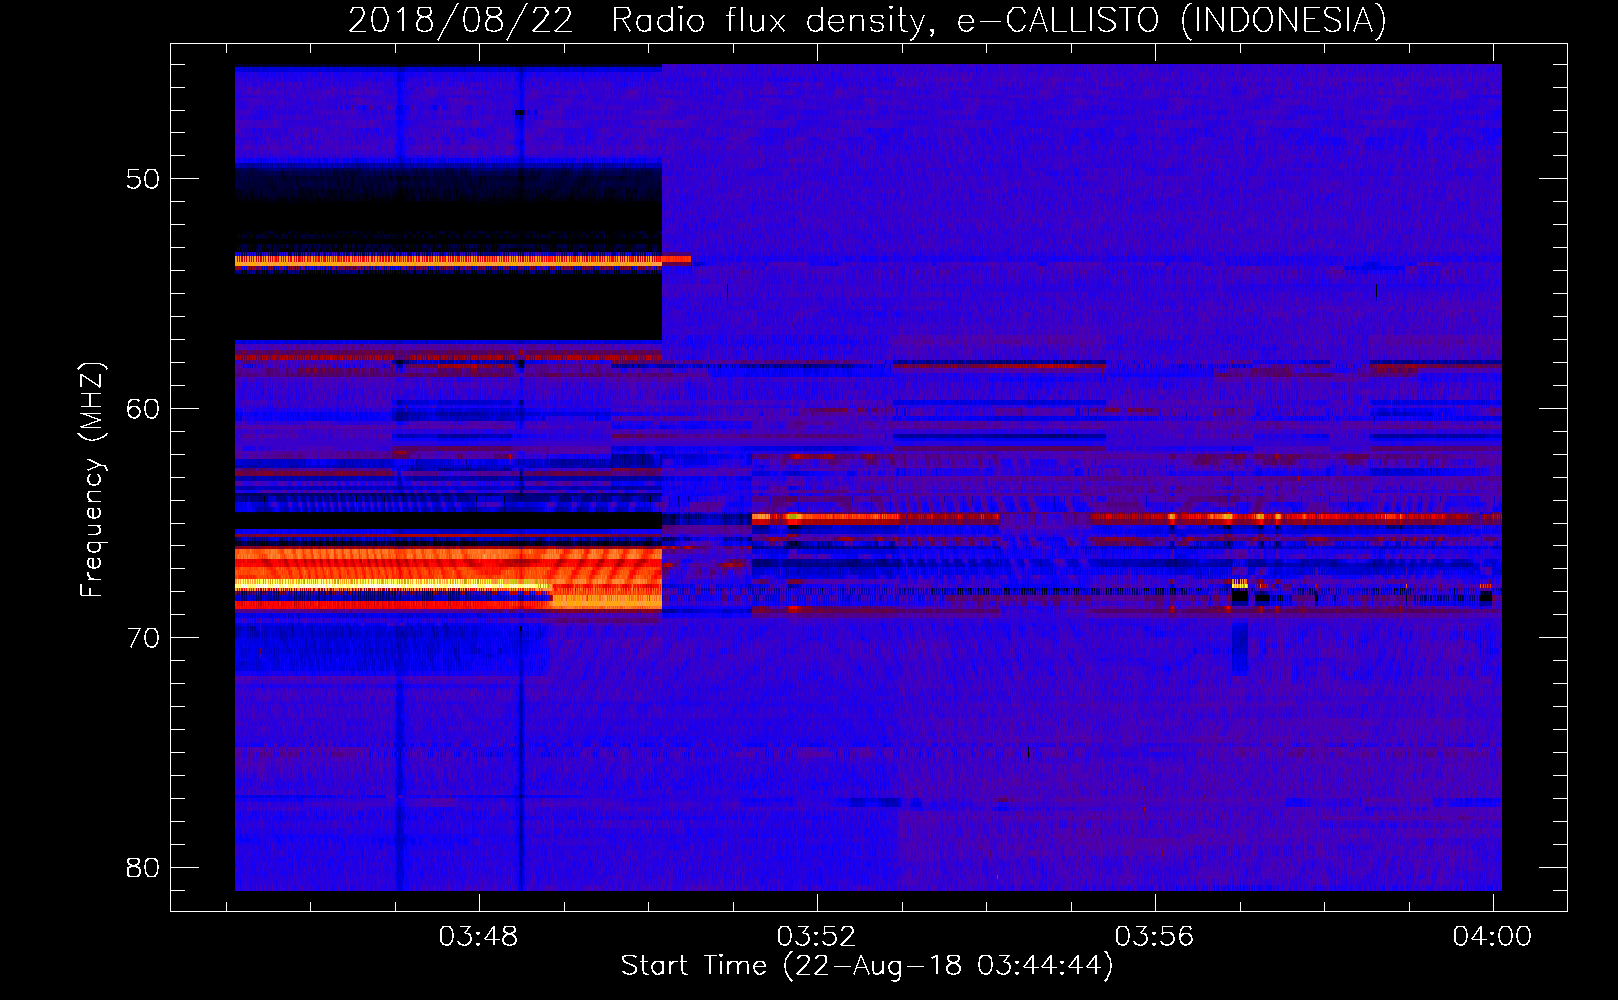Click the '70' frequency tick label
Viewport: 1618px width, 1000px height.
click(143, 638)
